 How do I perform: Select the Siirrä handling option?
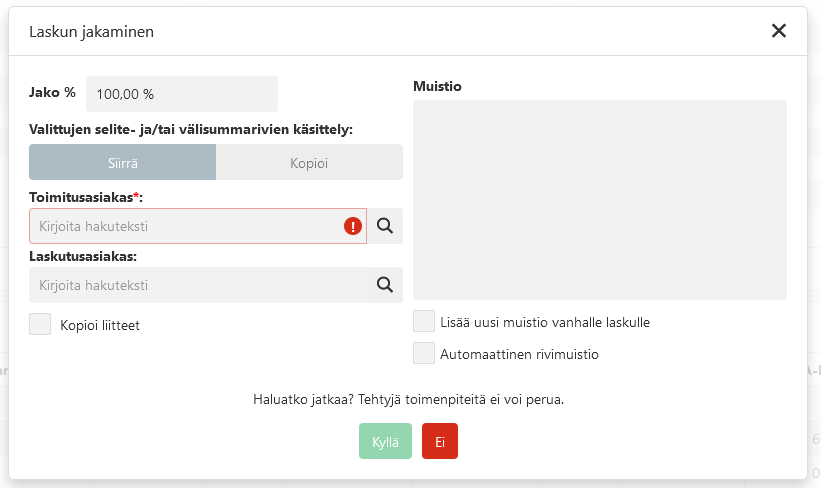pyautogui.click(x=123, y=162)
